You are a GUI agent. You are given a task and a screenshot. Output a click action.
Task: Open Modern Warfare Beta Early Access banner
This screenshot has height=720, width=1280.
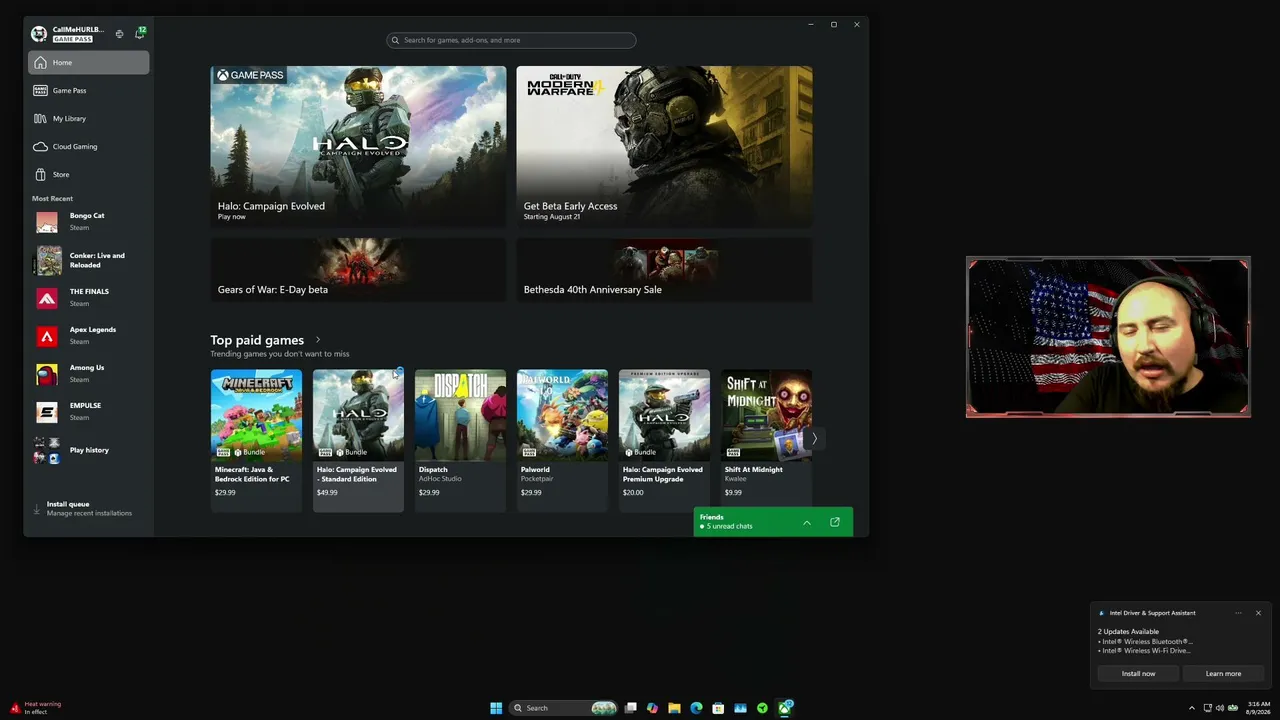pos(664,147)
